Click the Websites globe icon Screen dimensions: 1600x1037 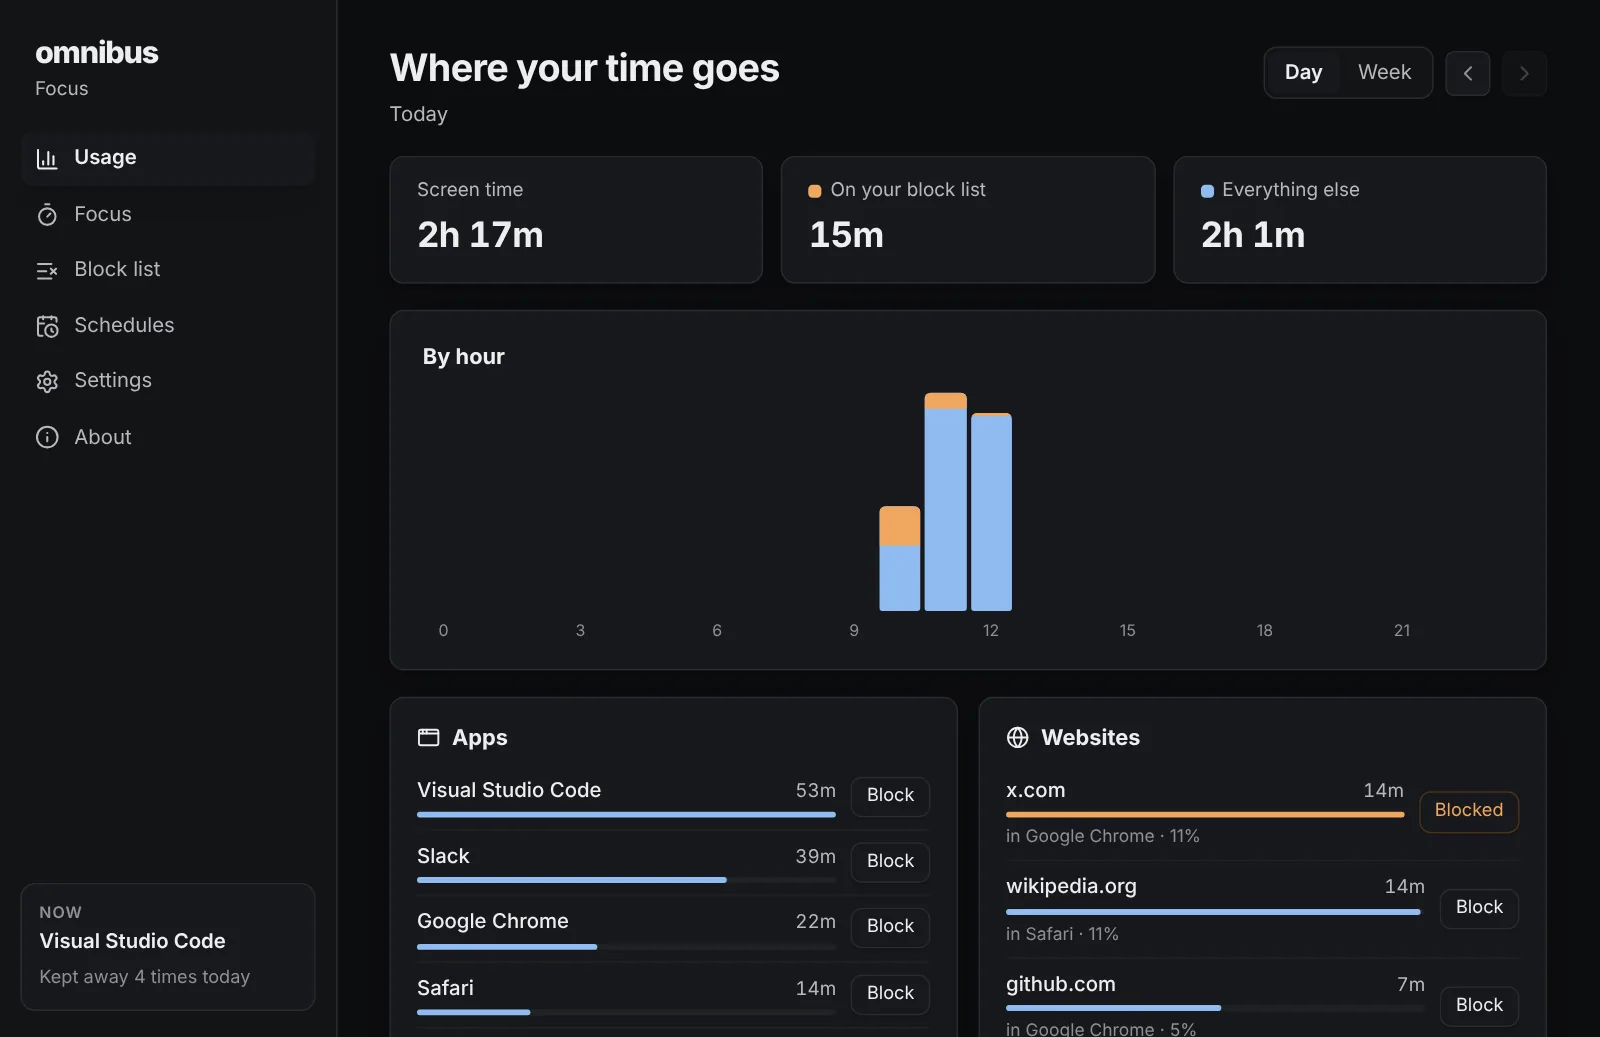pyautogui.click(x=1018, y=738)
